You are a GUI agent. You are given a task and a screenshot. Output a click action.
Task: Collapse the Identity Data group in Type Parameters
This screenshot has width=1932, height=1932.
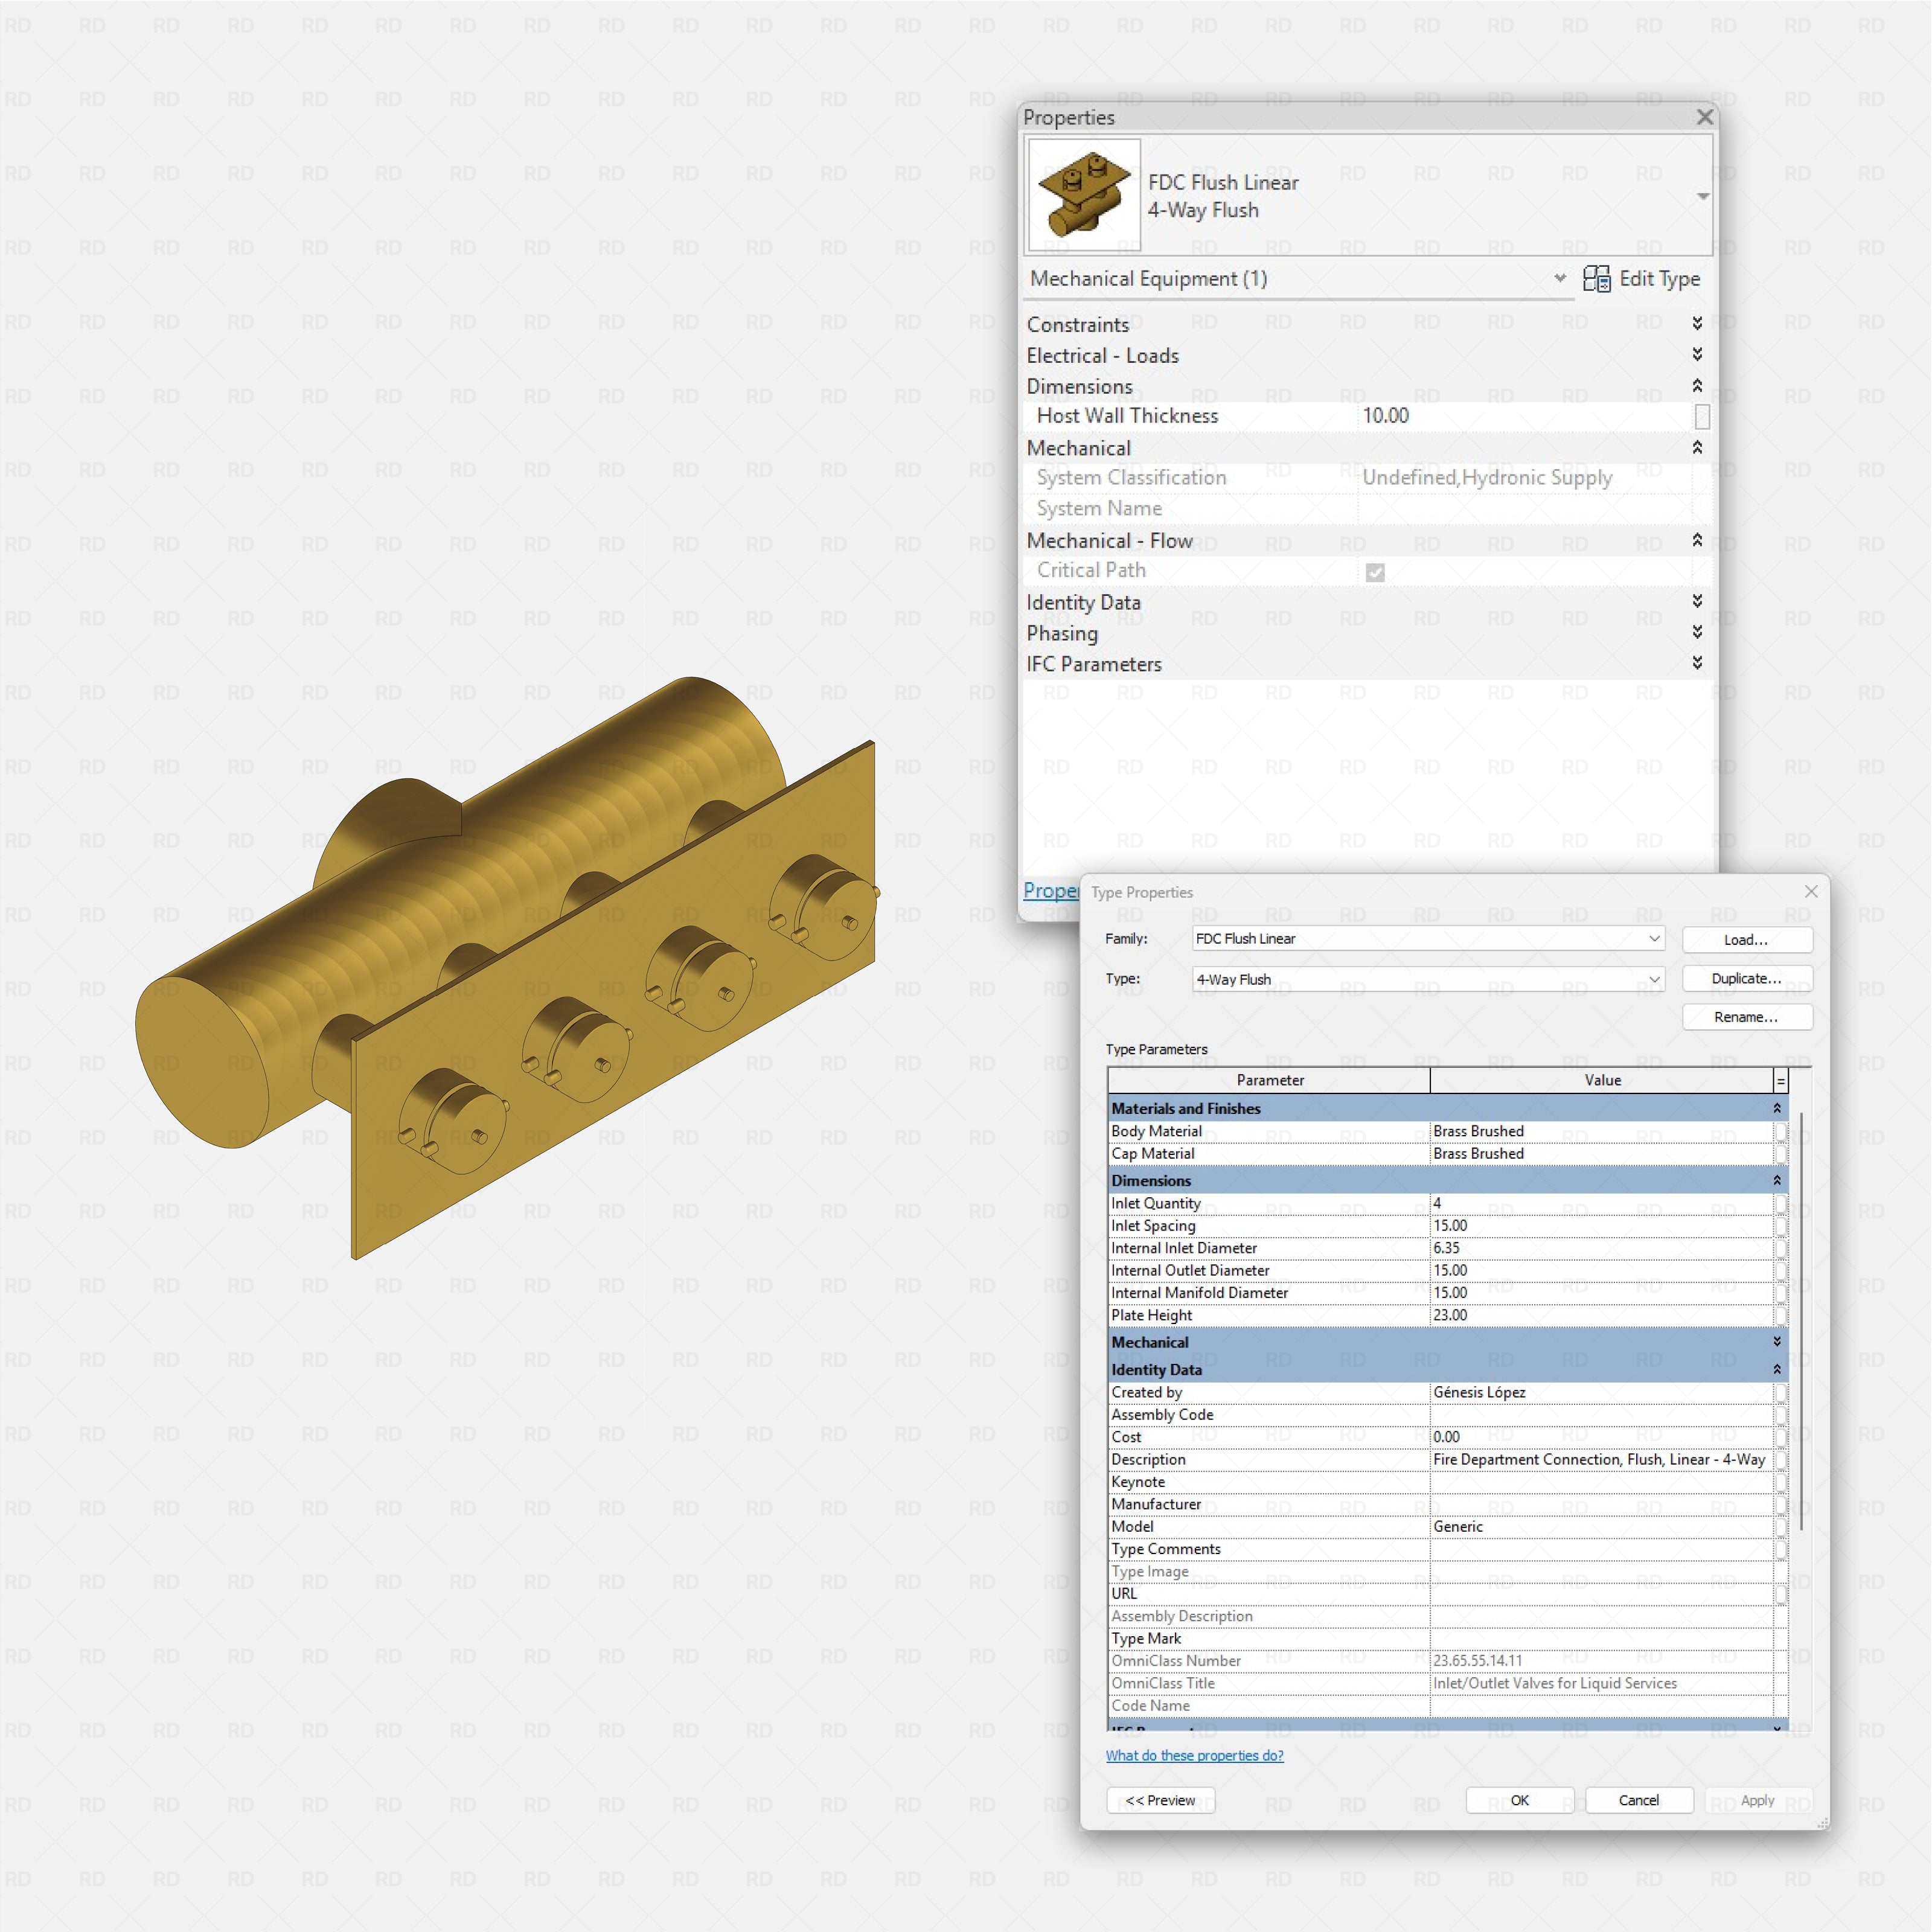click(1777, 1369)
